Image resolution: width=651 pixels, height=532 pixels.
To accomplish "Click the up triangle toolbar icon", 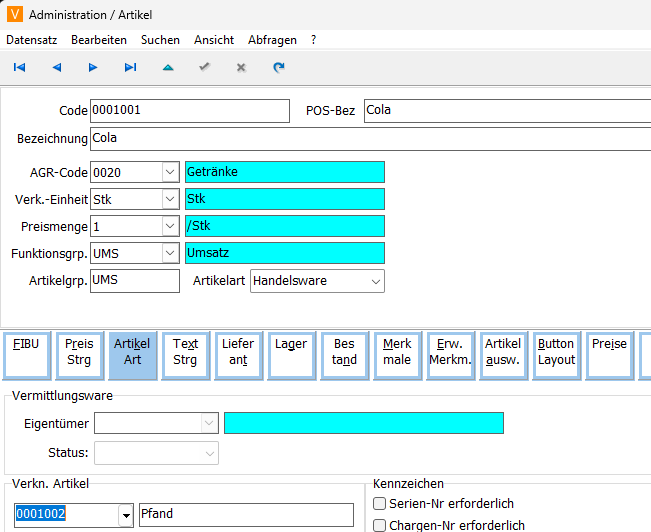I will (x=167, y=67).
